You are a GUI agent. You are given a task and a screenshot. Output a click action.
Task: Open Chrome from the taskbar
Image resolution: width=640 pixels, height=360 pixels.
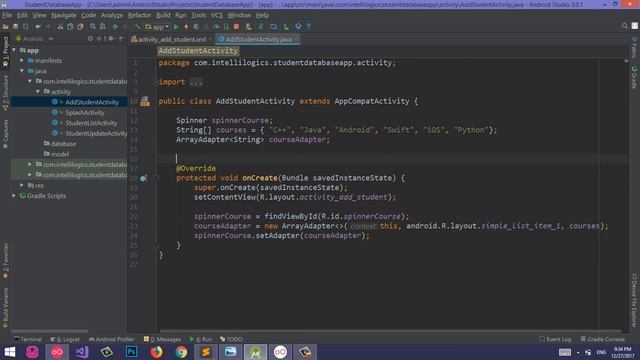(181, 352)
